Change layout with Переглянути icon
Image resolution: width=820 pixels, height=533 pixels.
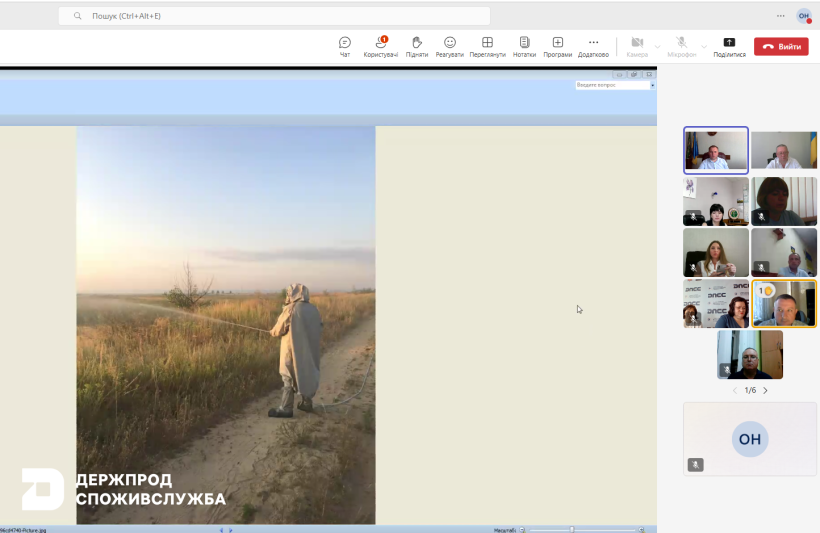pos(487,46)
